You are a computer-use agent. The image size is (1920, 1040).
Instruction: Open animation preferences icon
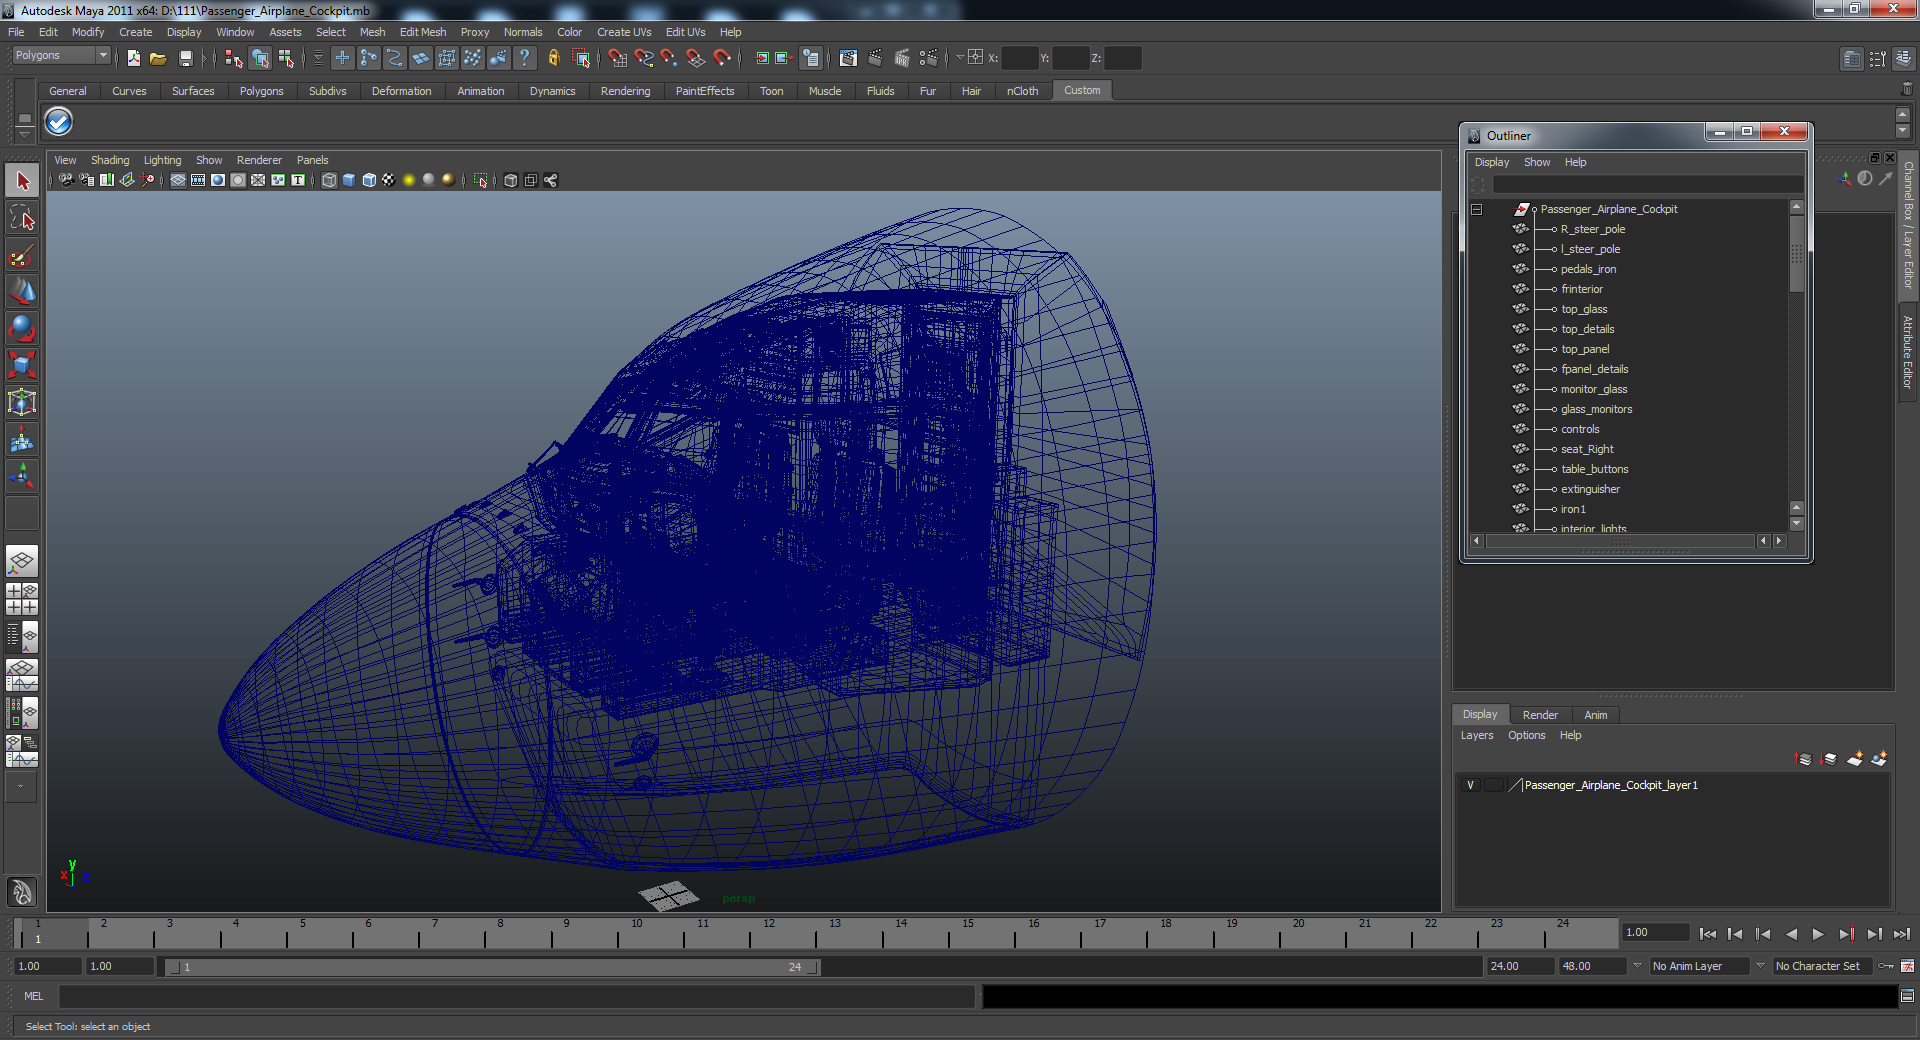1907,966
